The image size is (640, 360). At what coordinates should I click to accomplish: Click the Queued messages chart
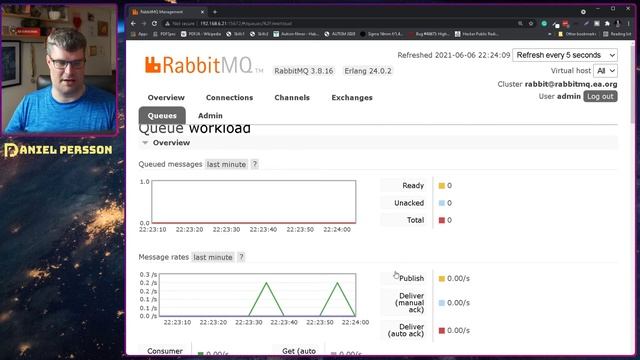pyautogui.click(x=253, y=202)
